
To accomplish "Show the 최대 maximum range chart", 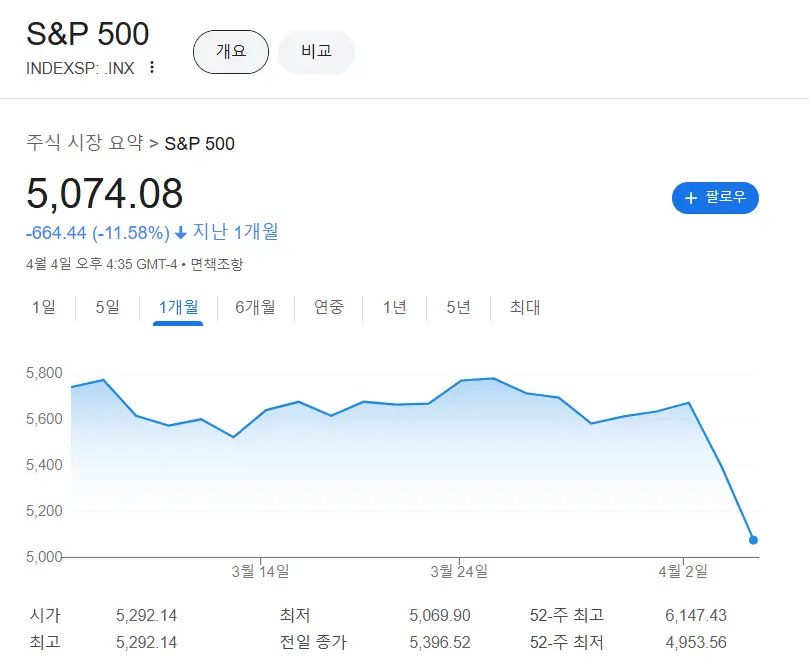I will pyautogui.click(x=525, y=307).
